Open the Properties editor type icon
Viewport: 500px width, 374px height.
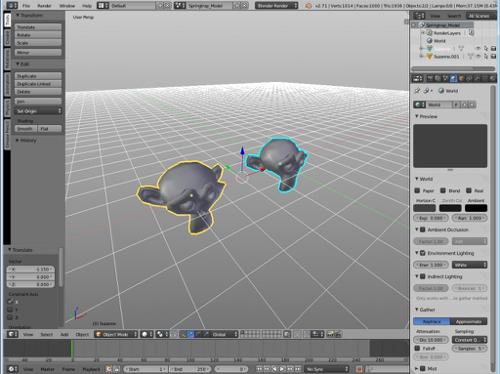click(418, 78)
